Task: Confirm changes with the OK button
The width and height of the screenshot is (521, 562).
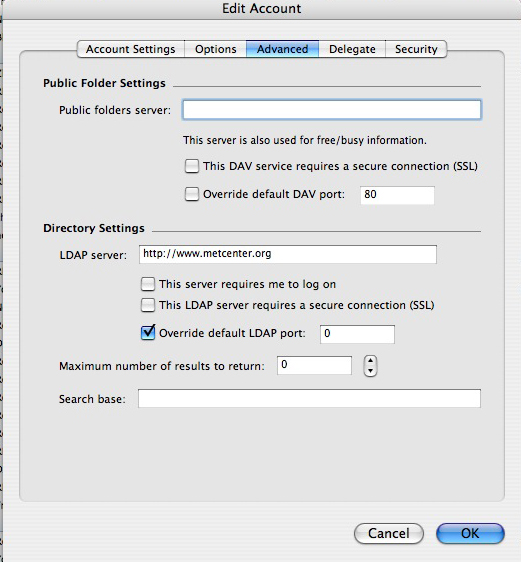Action: pos(470,533)
